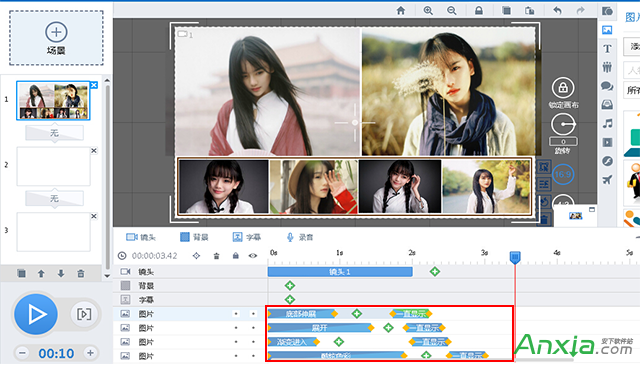Toggle the eye visibility icon in timeline header
This screenshot has height=365, width=640.
pyautogui.click(x=253, y=256)
